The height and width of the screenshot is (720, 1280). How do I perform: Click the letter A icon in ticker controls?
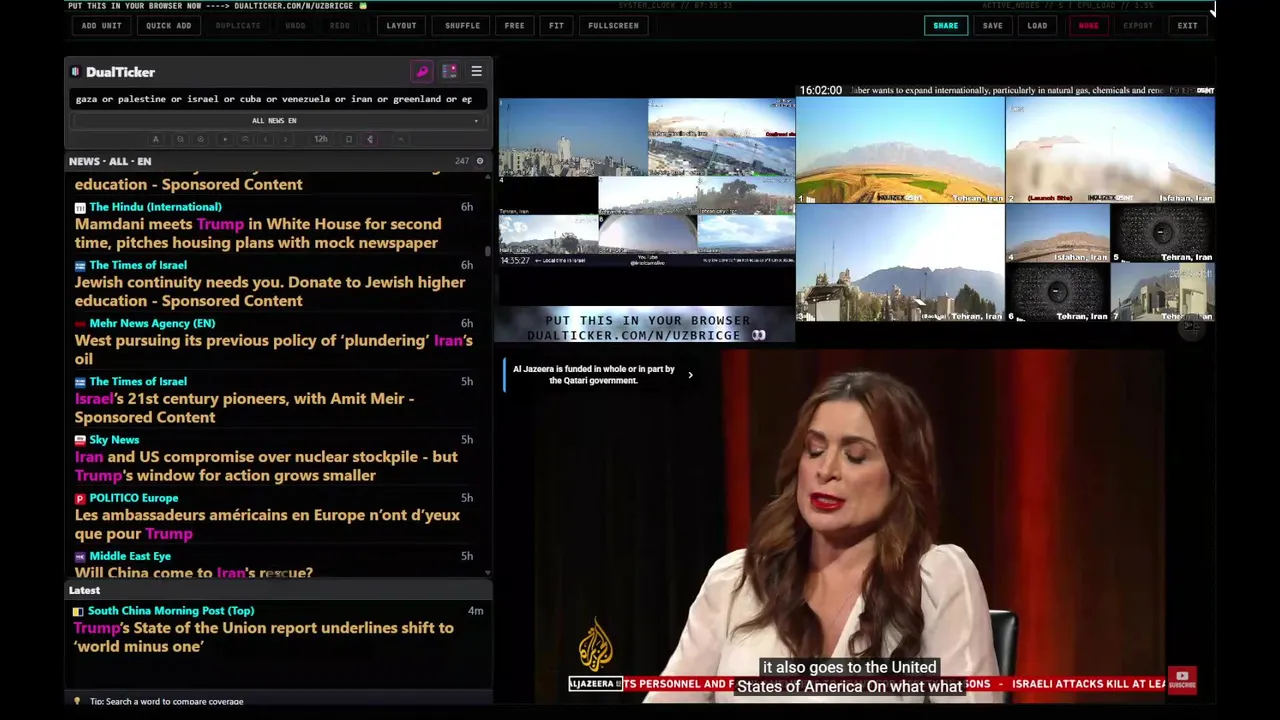point(155,139)
